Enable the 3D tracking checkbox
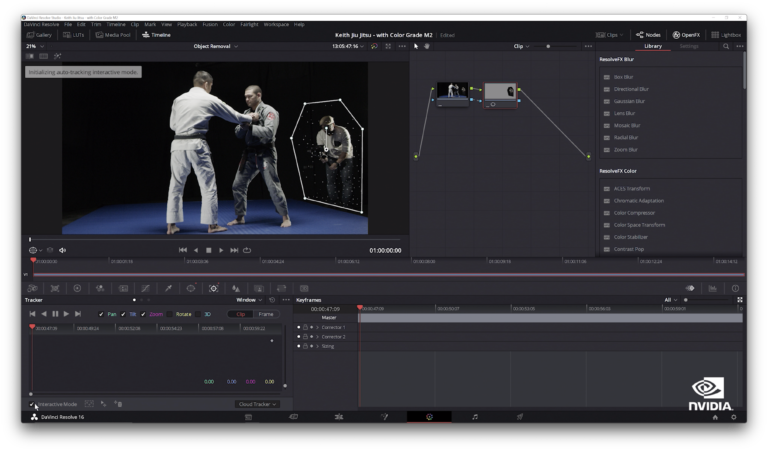The width and height of the screenshot is (768, 451). tap(198, 314)
